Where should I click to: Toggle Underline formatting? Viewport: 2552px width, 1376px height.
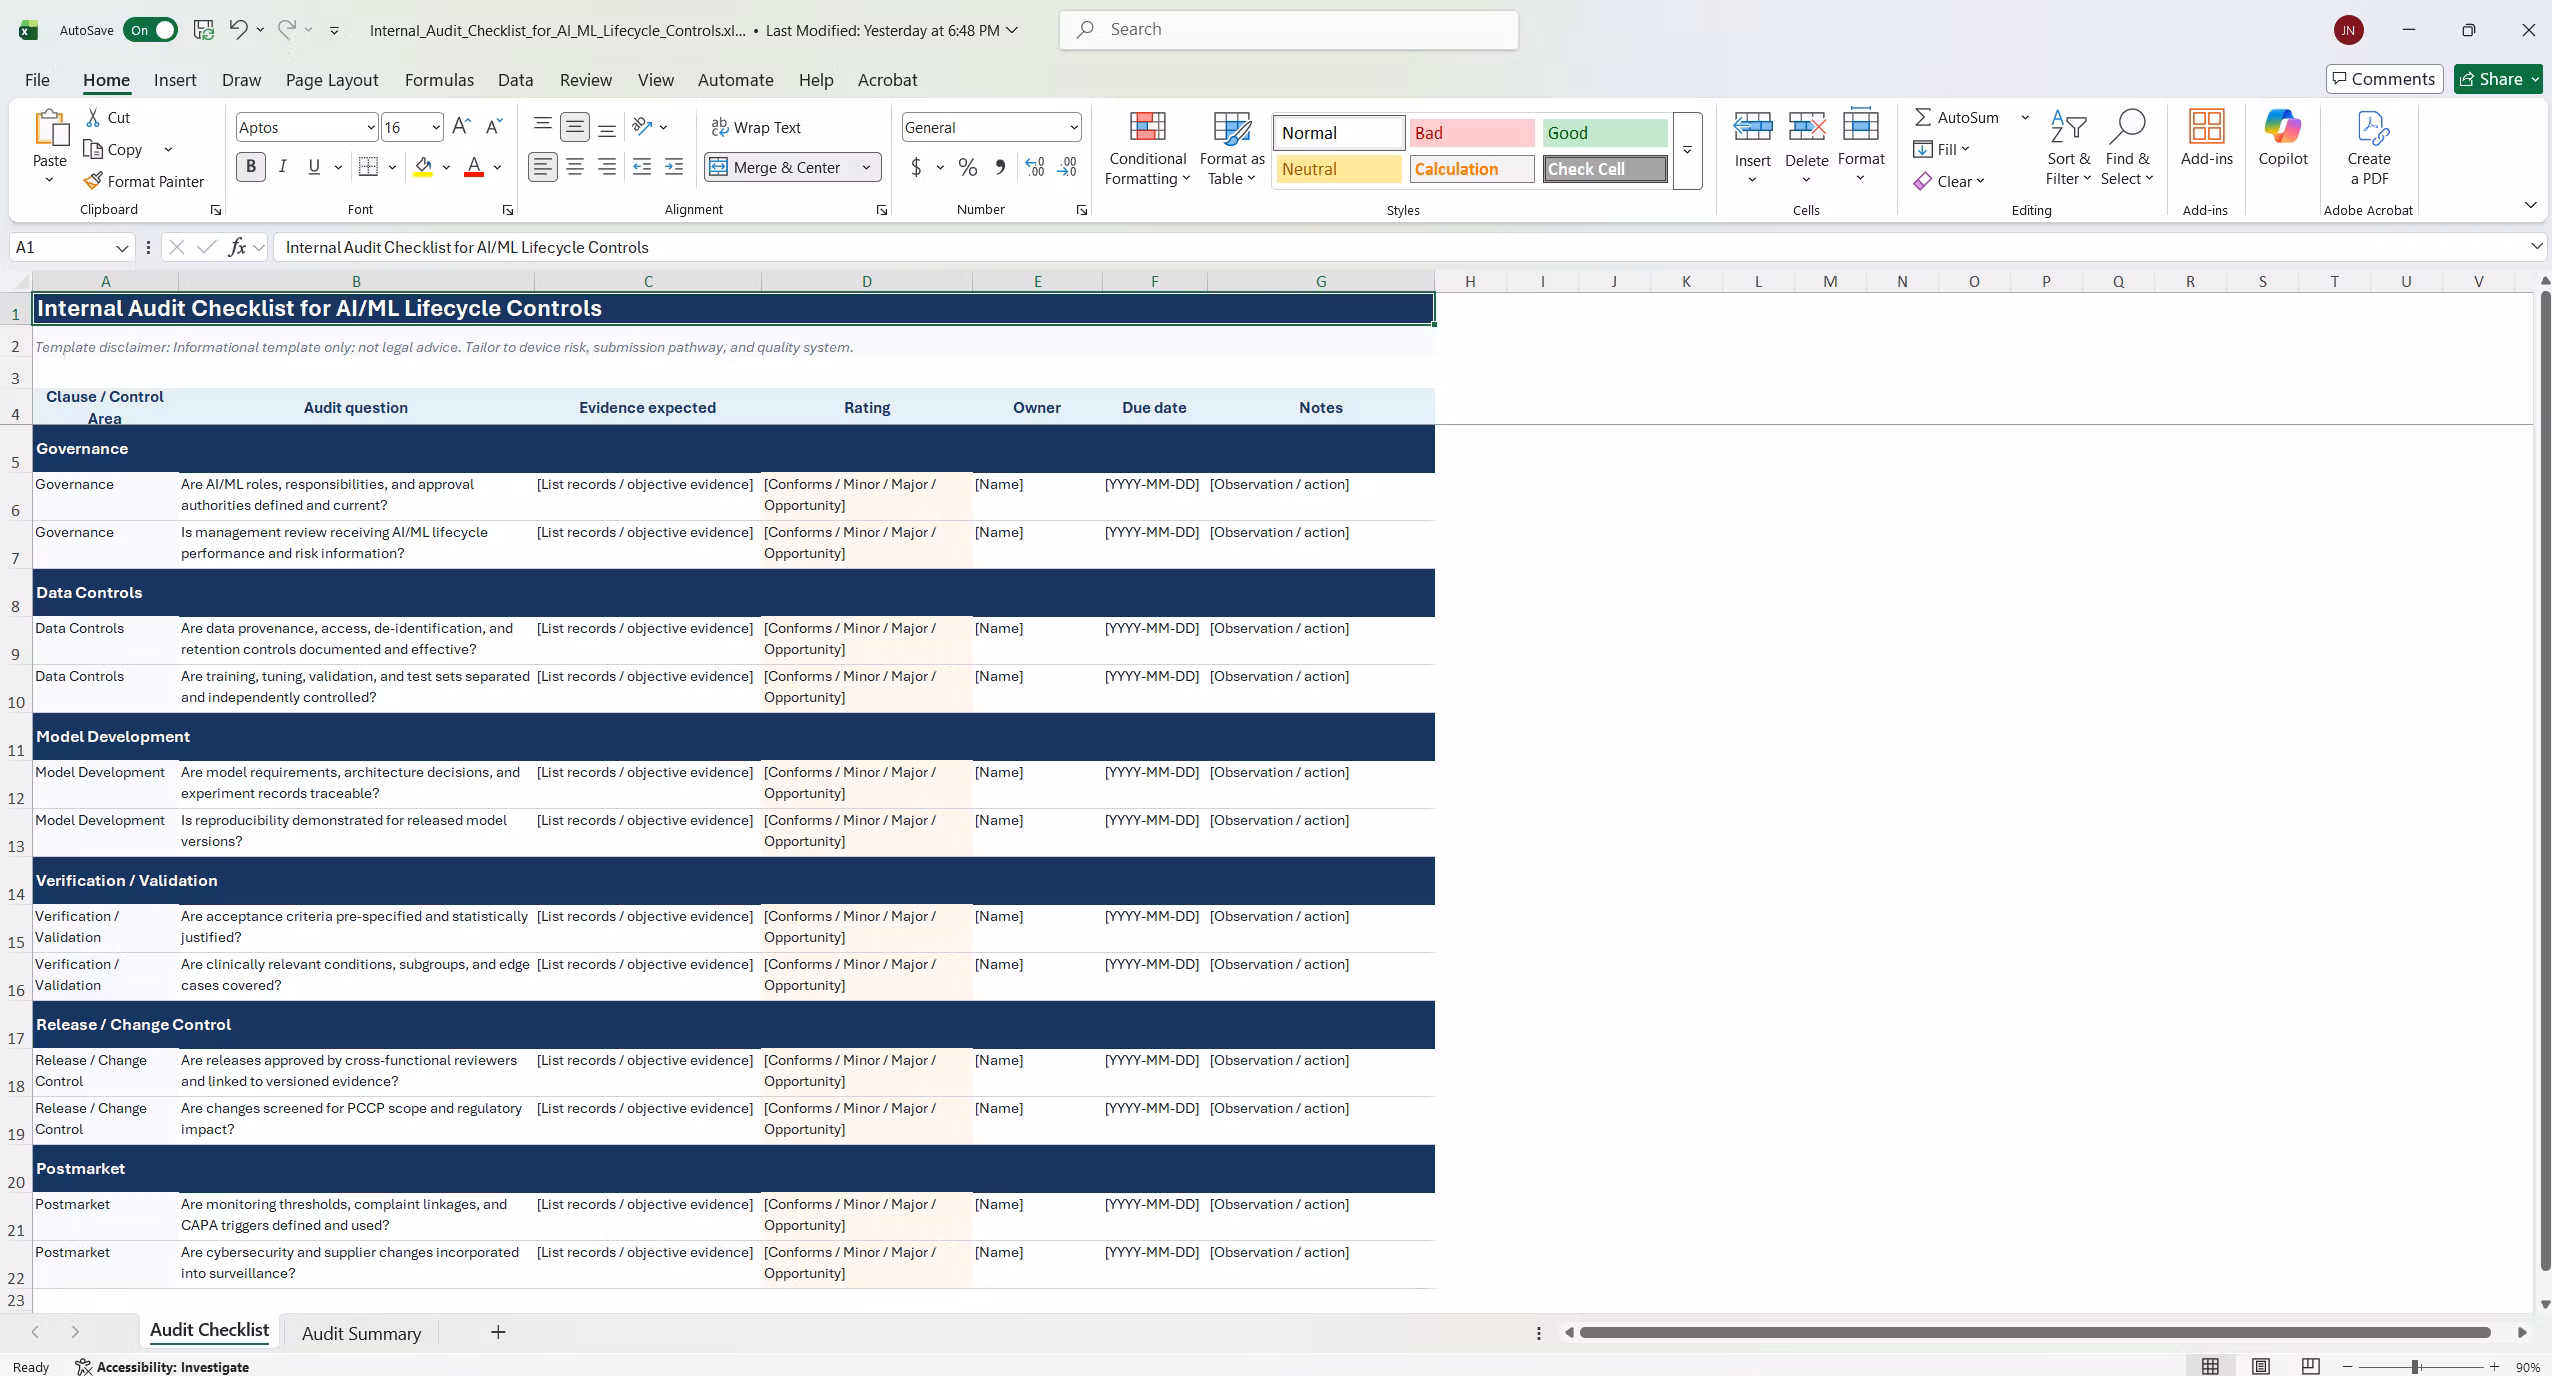click(314, 167)
